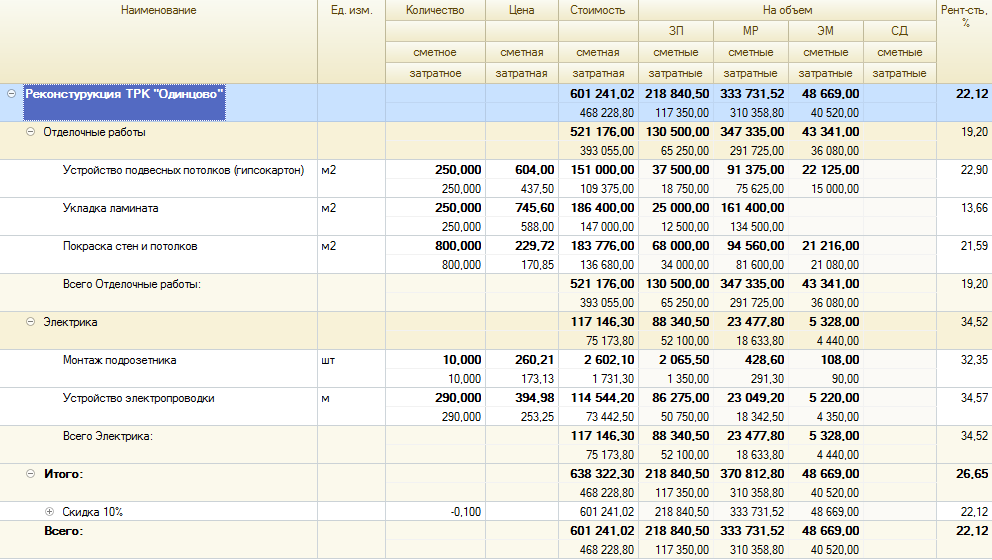Collapse the Электрика section
Viewport: 992px width, 560px height.
click(30, 322)
